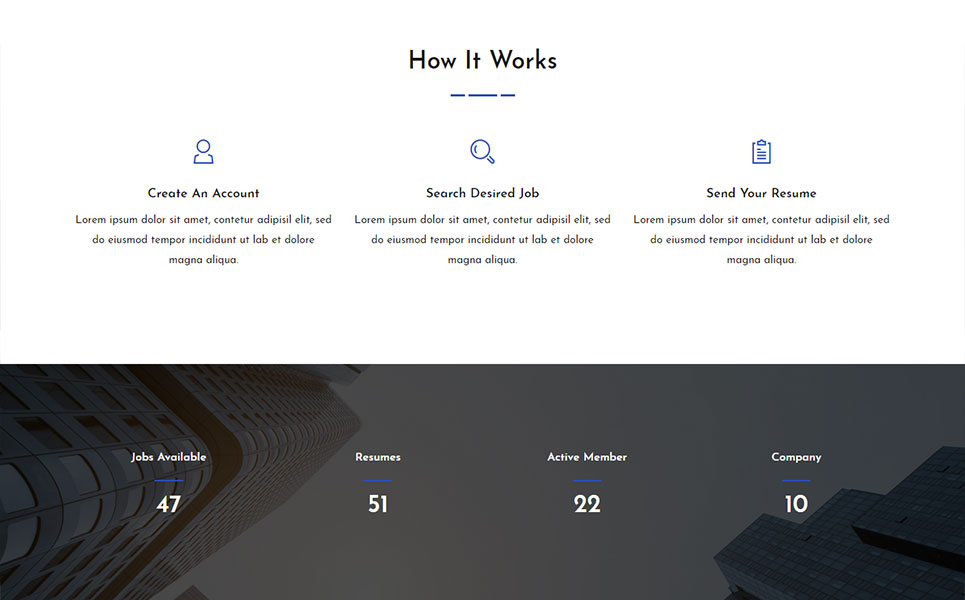965x600 pixels.
Task: Click the description under Search Desired Job
Action: tap(482, 239)
